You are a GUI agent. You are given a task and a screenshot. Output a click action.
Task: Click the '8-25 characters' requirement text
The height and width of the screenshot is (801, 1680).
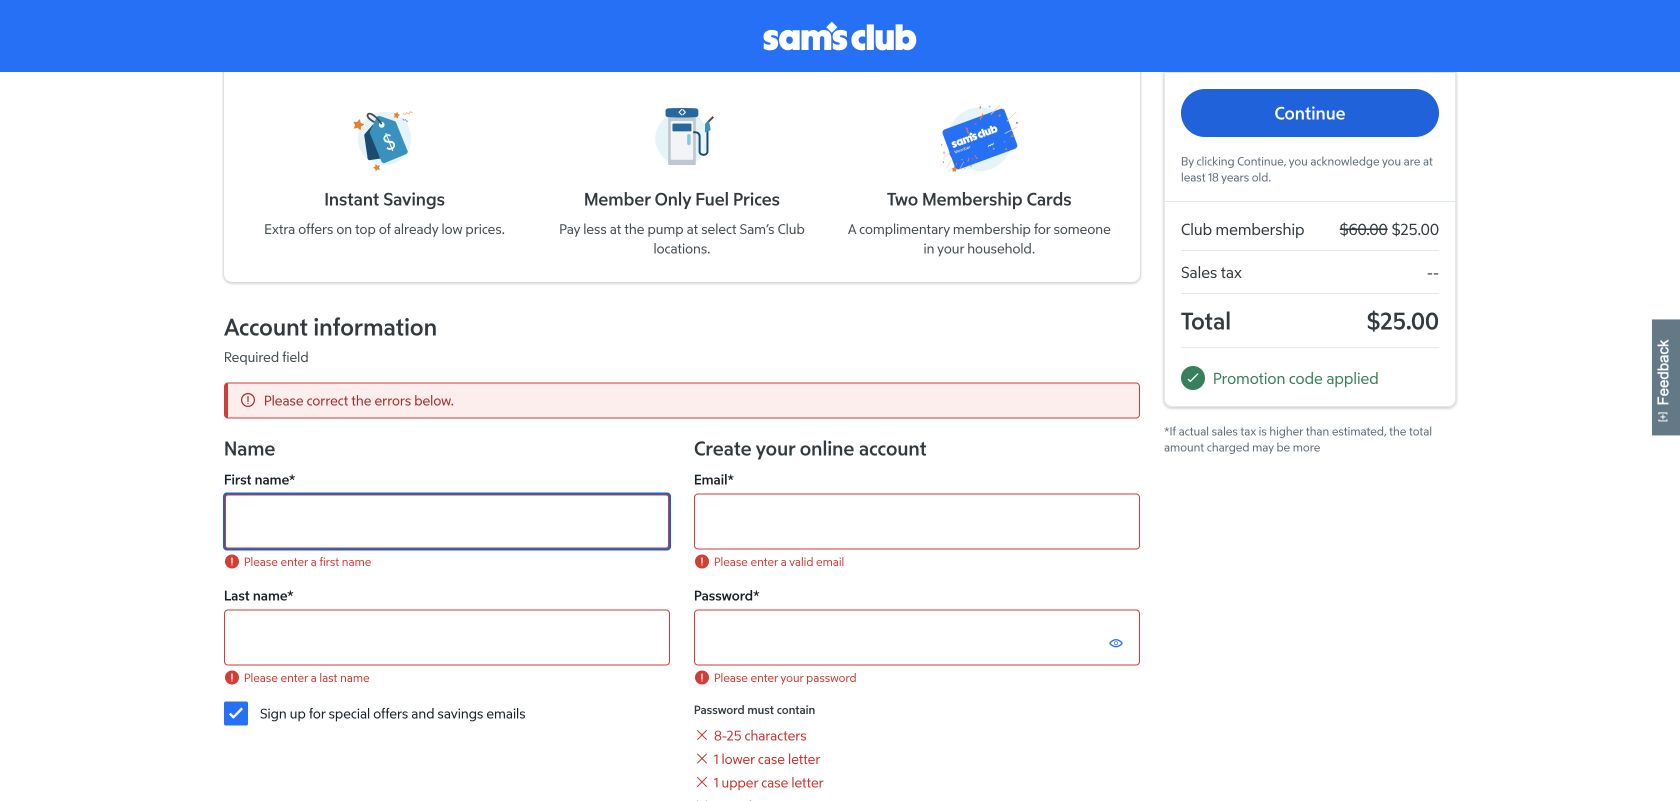(x=760, y=735)
